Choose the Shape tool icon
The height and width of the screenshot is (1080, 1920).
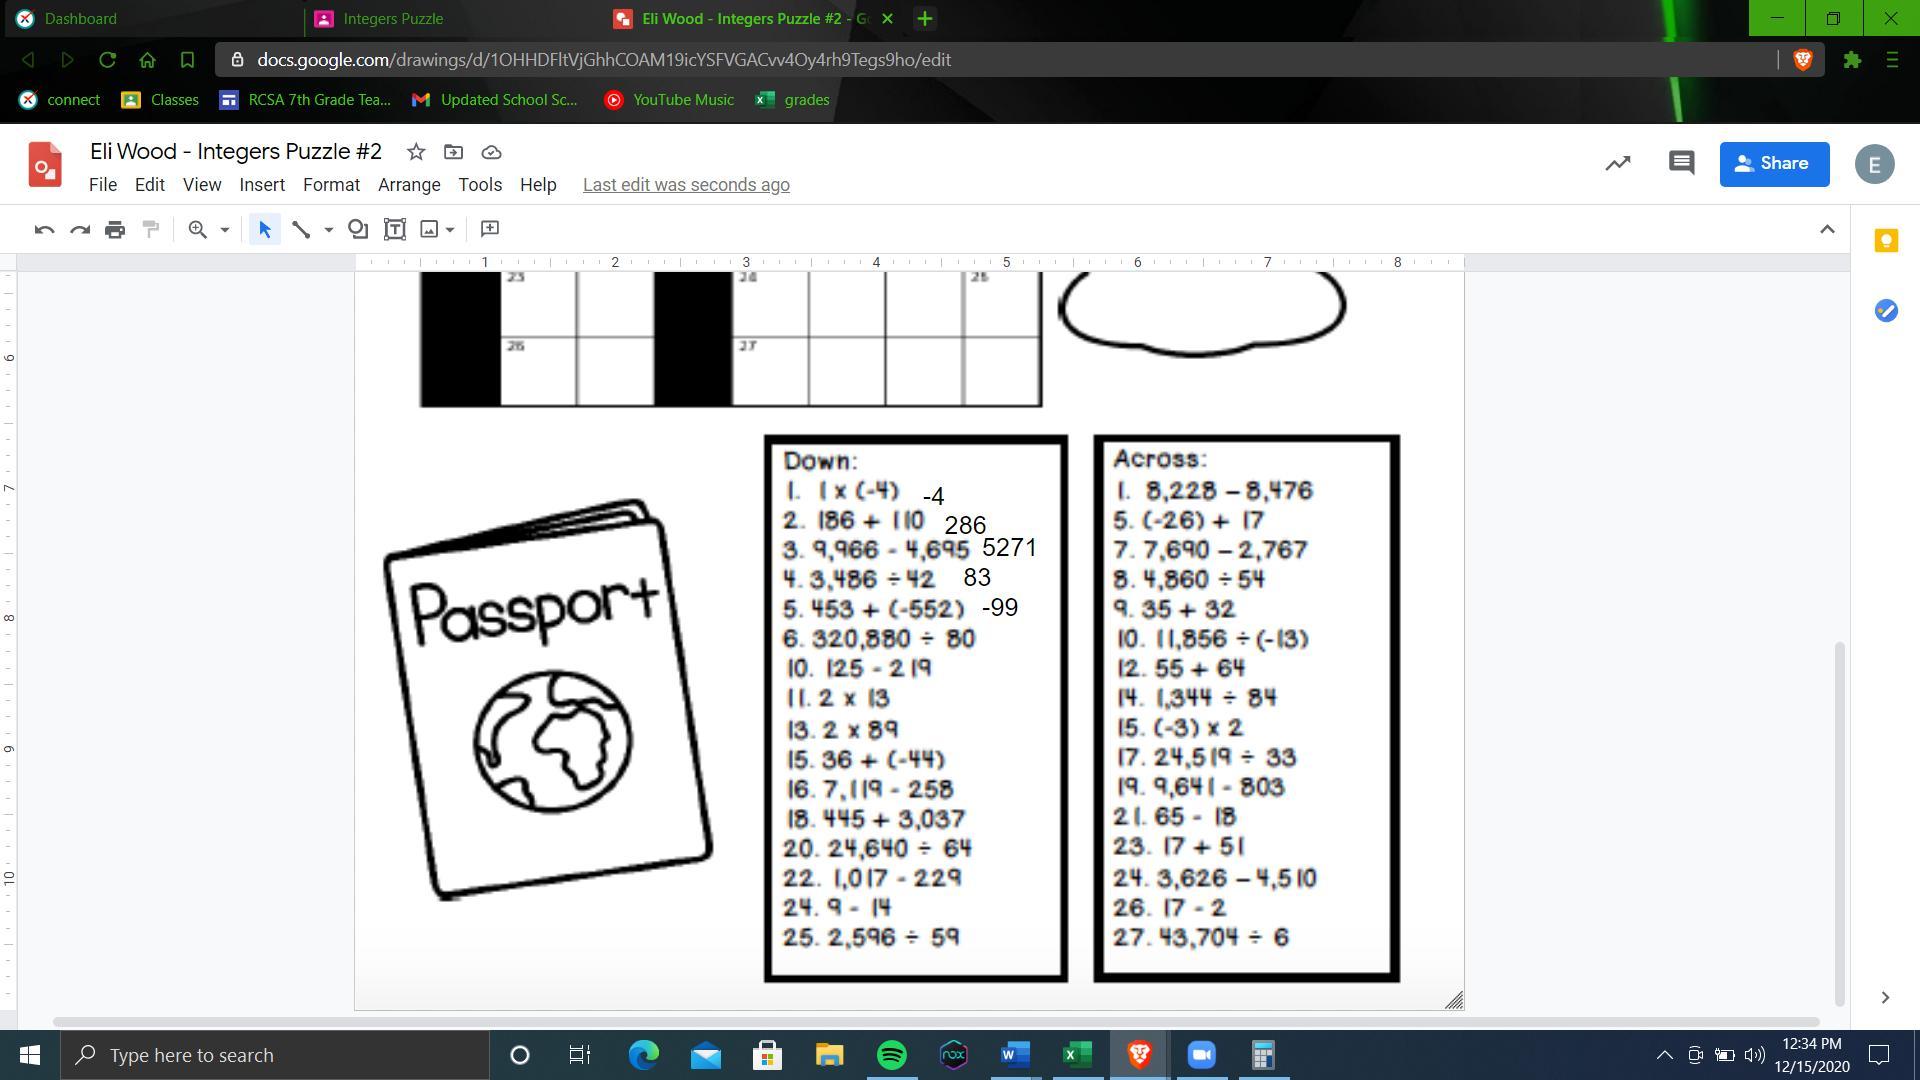357,229
